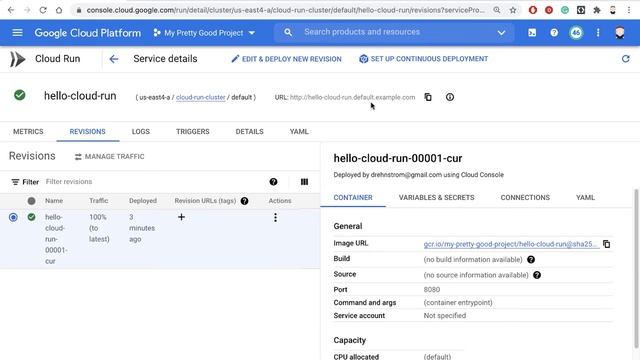Open the service YAML tab
Image resolution: width=640 pixels, height=360 pixels.
coord(299,132)
